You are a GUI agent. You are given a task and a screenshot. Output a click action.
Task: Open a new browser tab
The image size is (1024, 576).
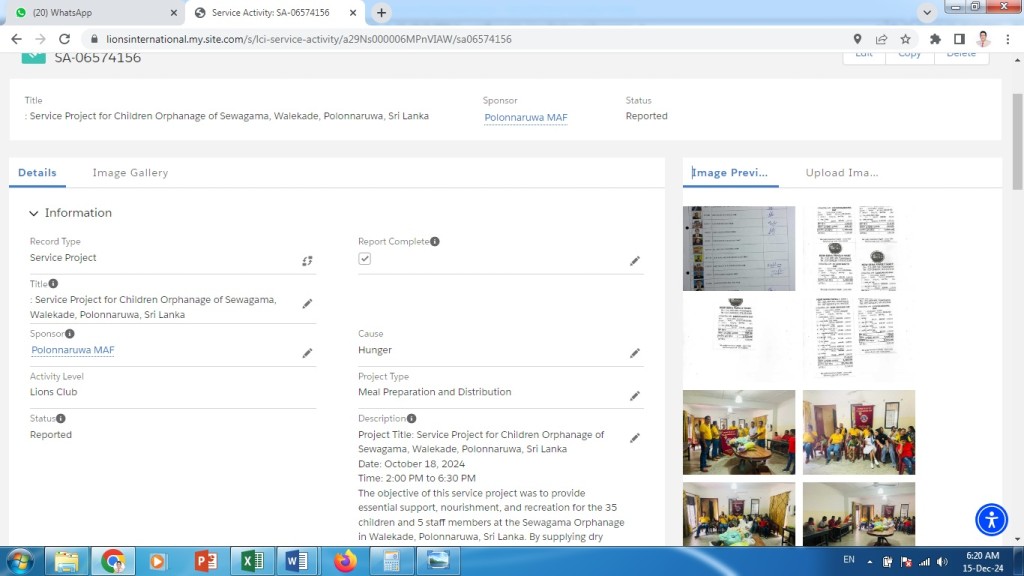point(381,12)
